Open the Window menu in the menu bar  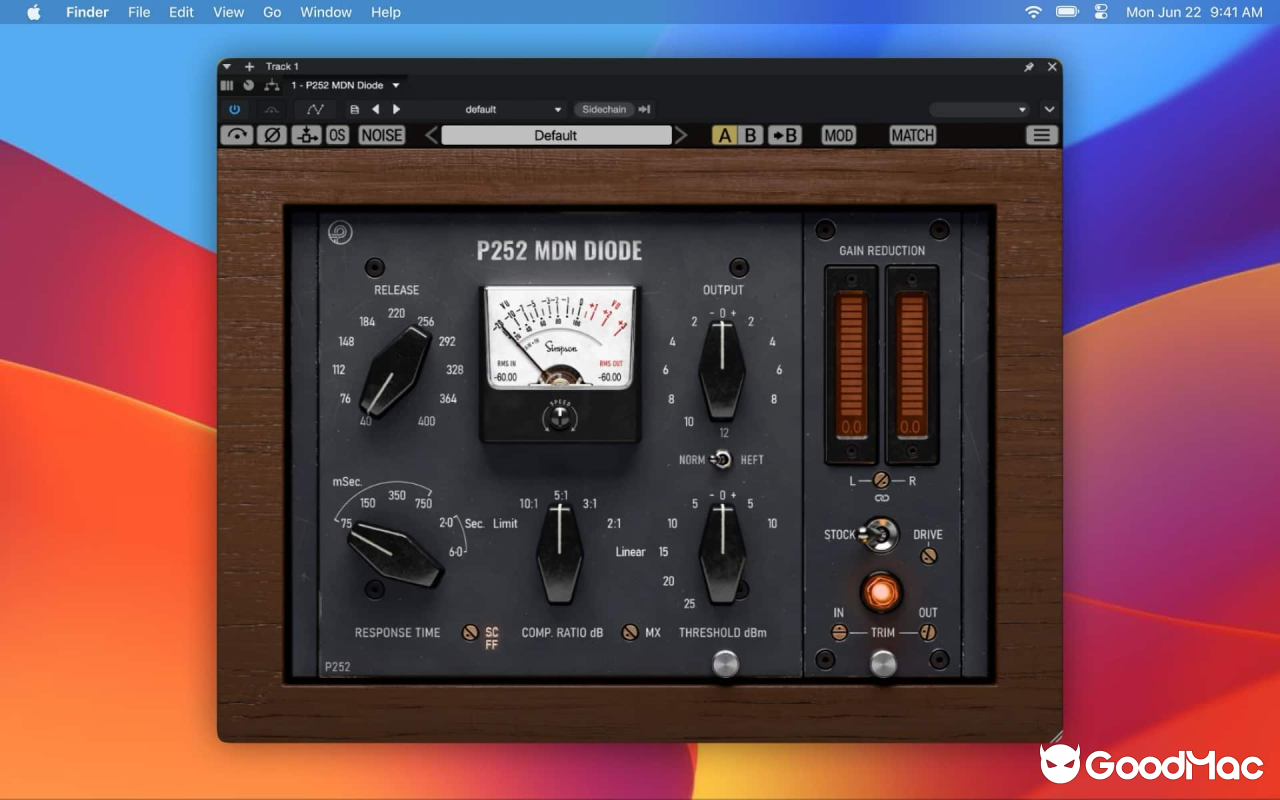(x=326, y=12)
